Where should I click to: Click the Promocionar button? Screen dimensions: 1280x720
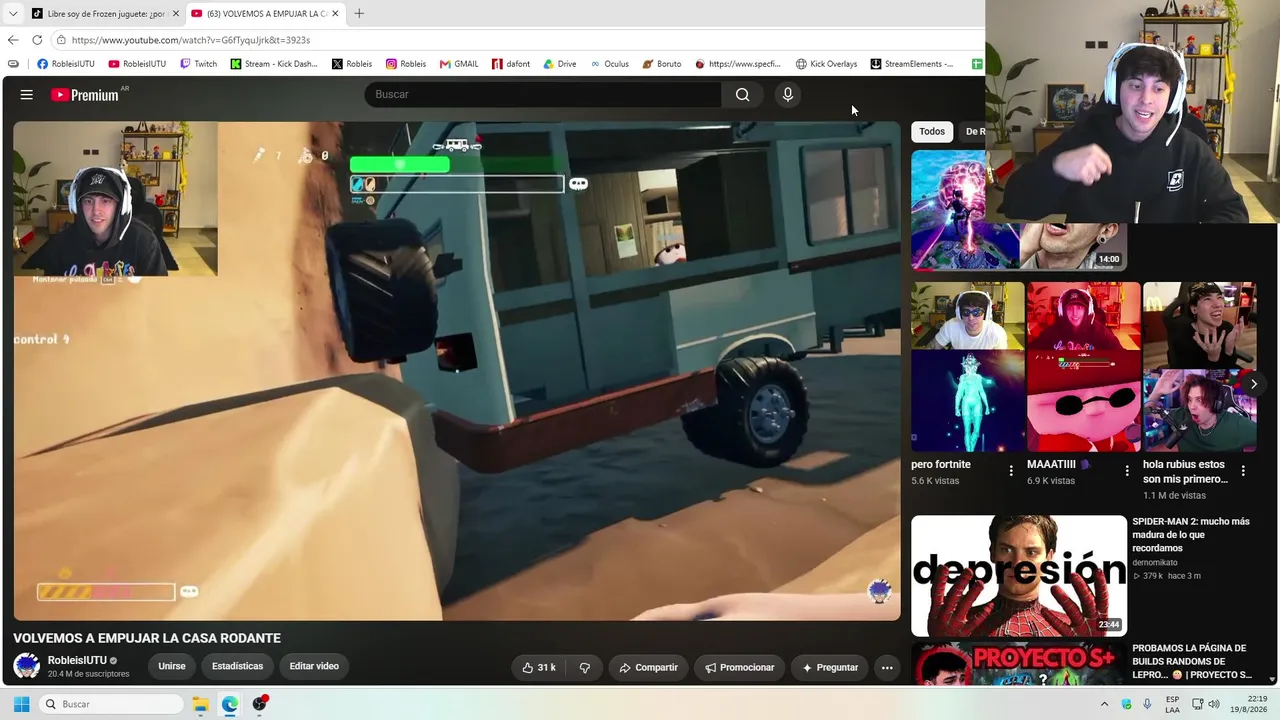point(739,667)
